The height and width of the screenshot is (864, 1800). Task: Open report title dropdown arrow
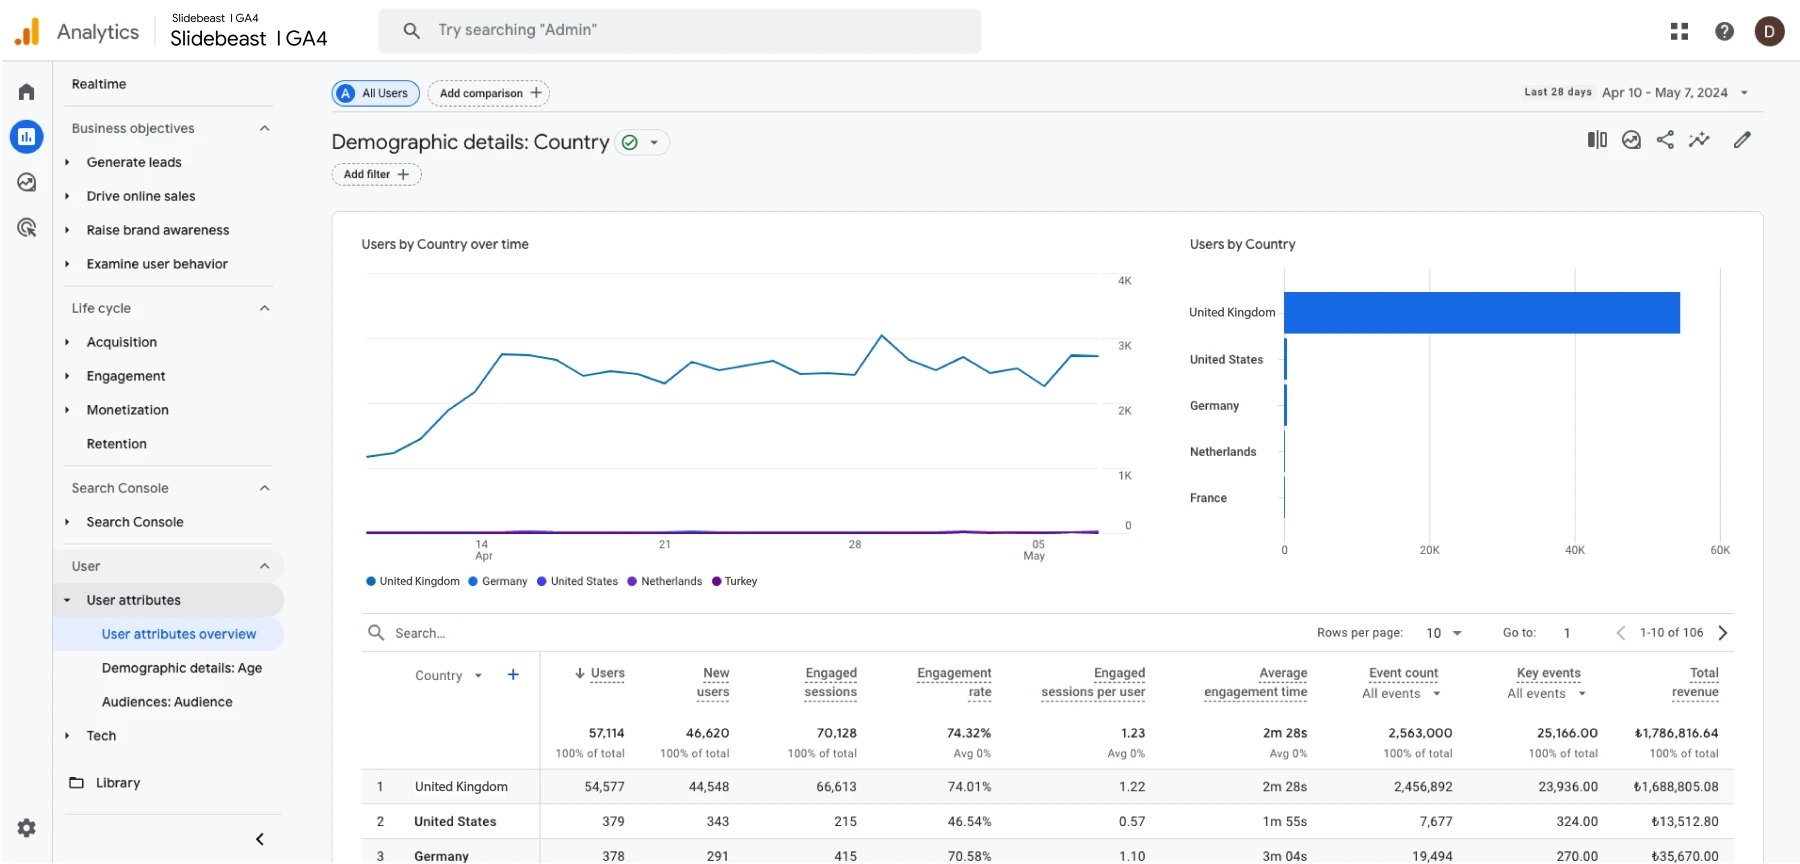pos(654,143)
